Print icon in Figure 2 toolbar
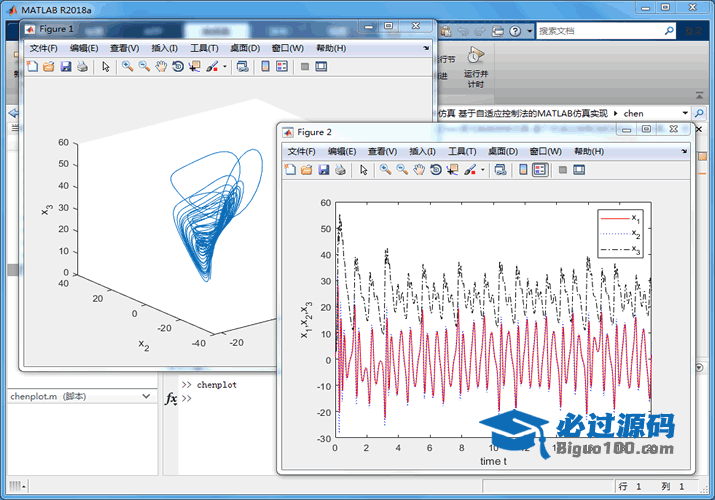Image resolution: width=715 pixels, height=500 pixels. coord(340,170)
